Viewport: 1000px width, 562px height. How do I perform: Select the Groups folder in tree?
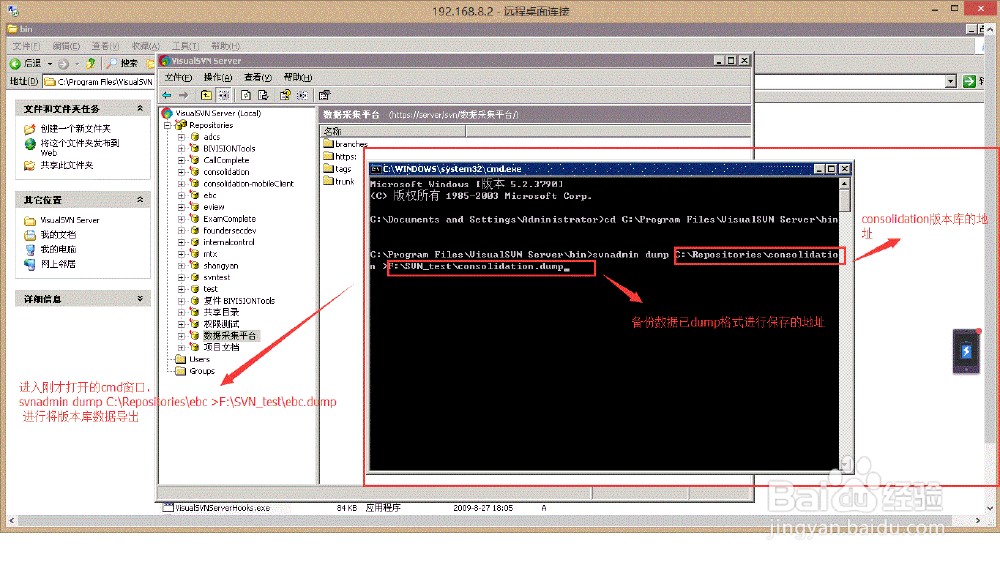[x=195, y=371]
